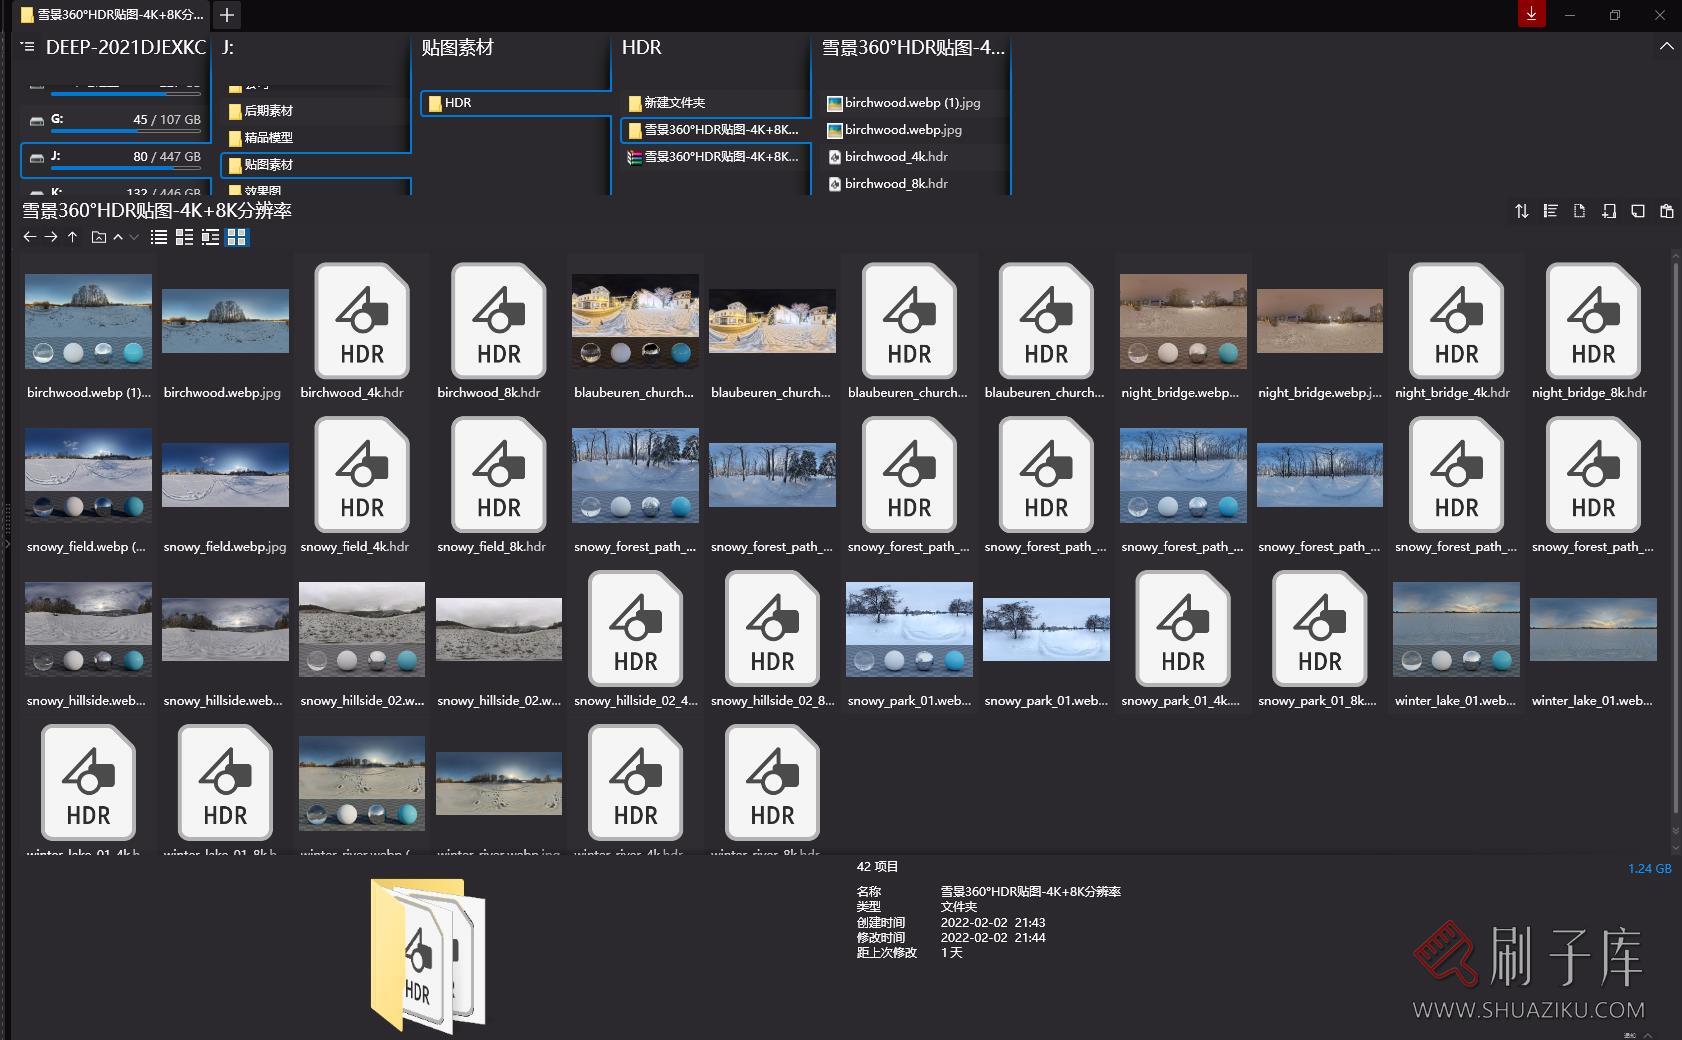Open the folder history dropdown icon
This screenshot has height=1040, width=1682.
point(98,237)
